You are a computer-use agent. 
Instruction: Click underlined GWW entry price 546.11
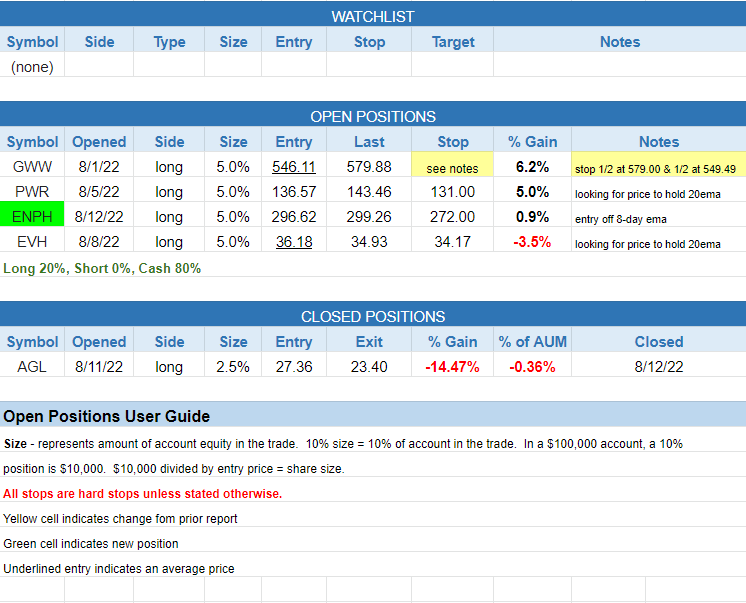point(294,167)
